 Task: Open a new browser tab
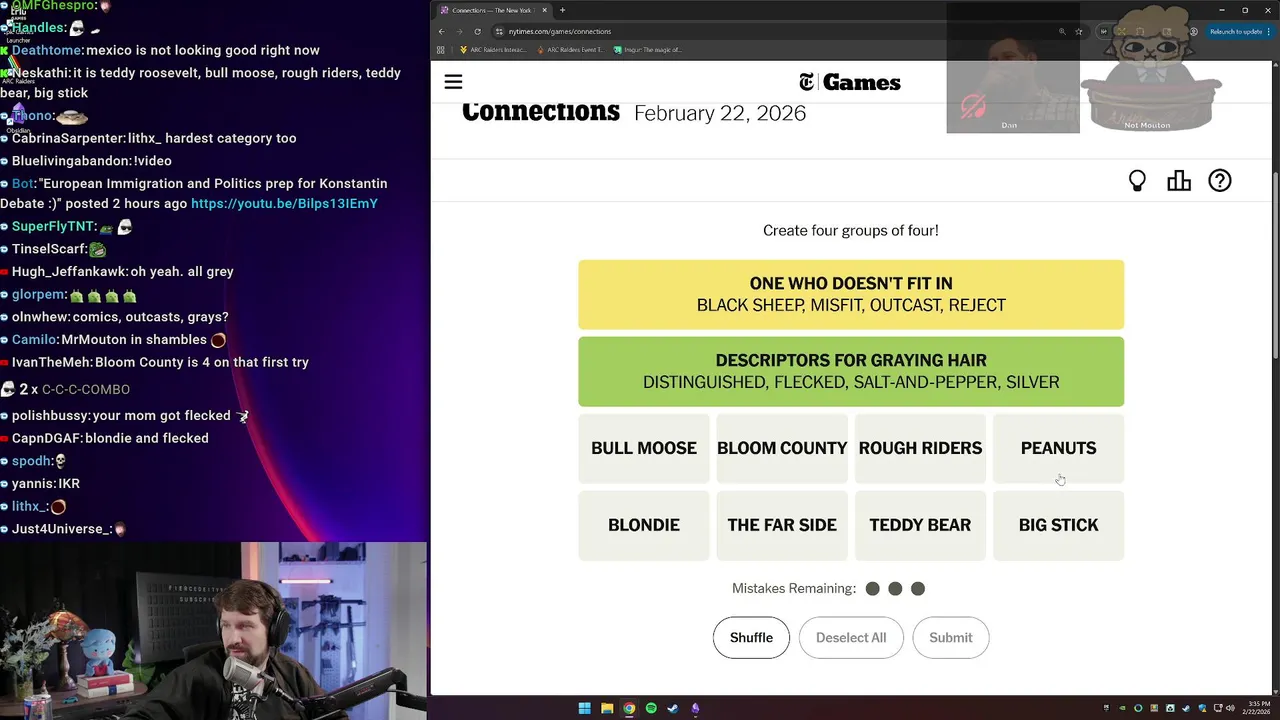562,10
